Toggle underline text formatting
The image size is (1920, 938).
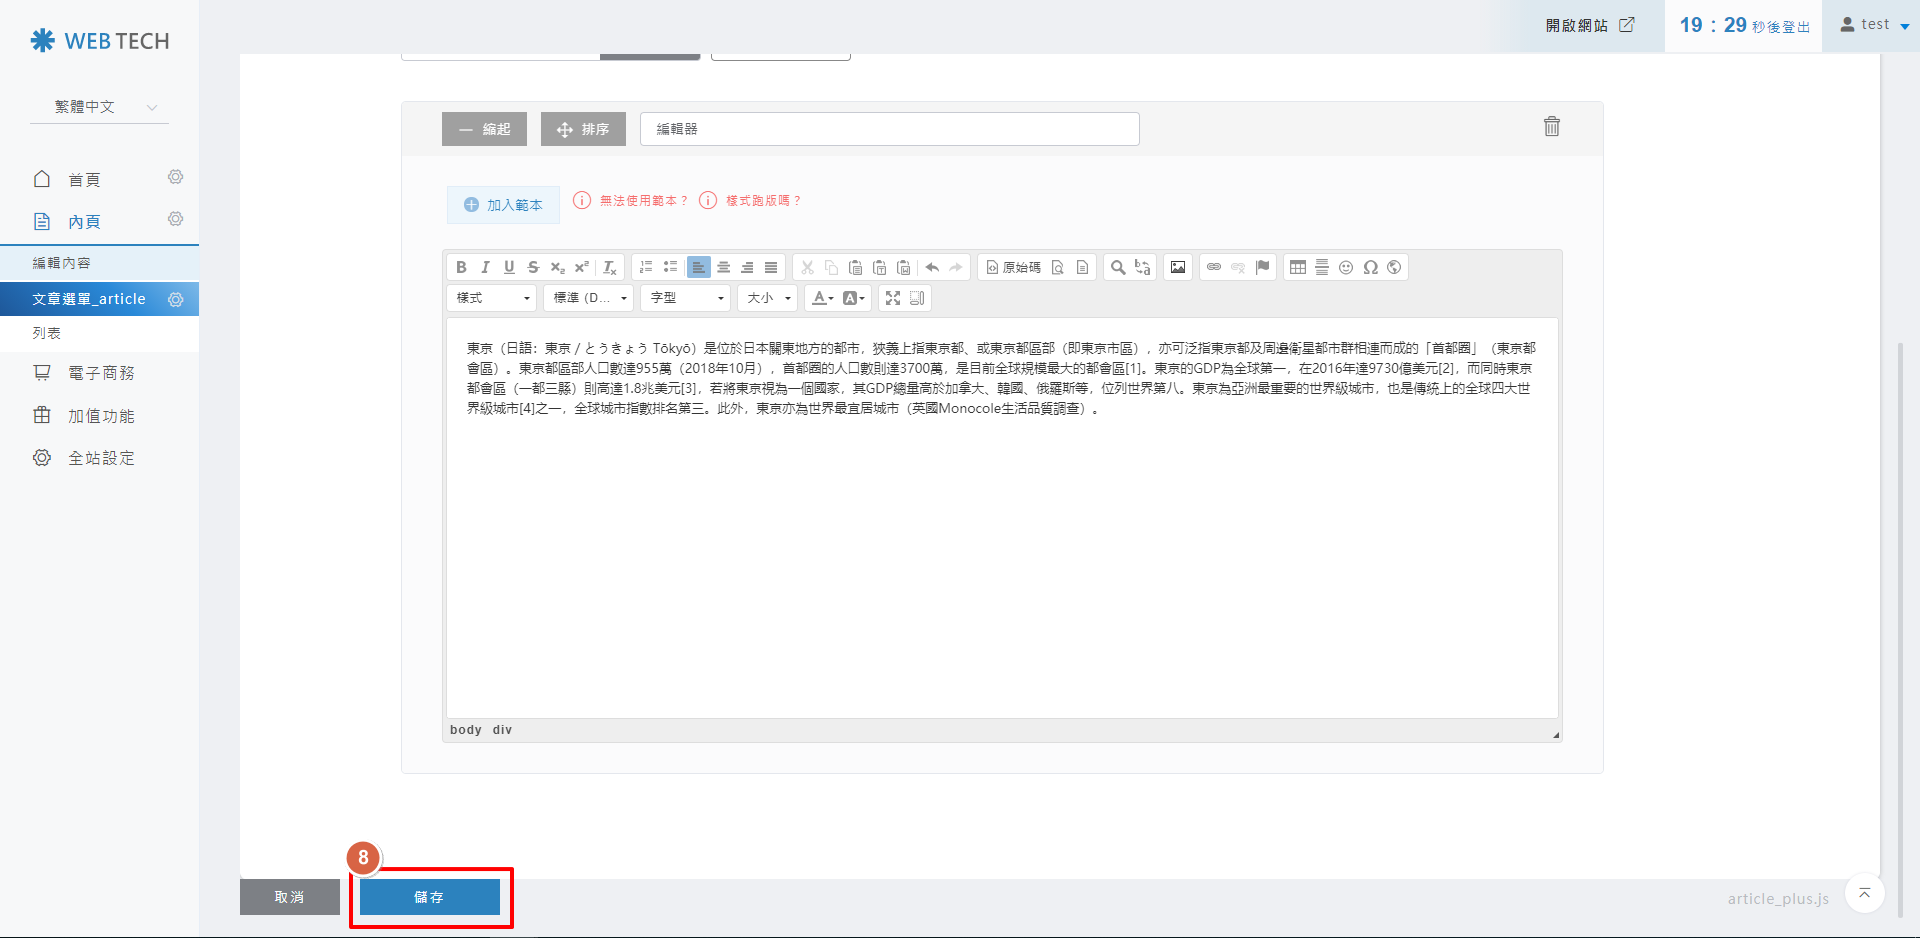pyautogui.click(x=509, y=267)
